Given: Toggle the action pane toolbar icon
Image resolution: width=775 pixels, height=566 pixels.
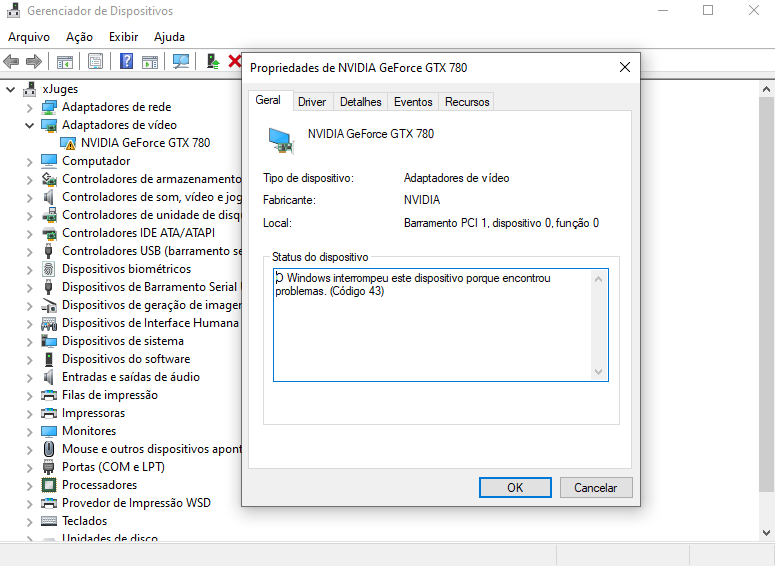Looking at the screenshot, I should [150, 62].
